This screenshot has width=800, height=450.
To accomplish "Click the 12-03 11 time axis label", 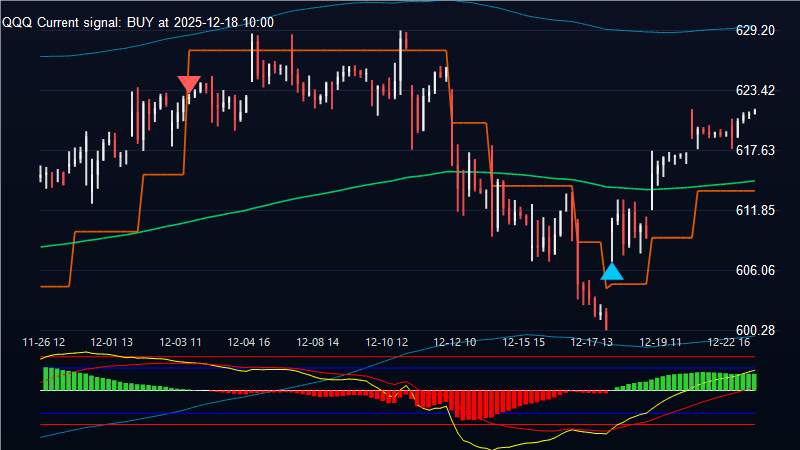I will pyautogui.click(x=181, y=342).
